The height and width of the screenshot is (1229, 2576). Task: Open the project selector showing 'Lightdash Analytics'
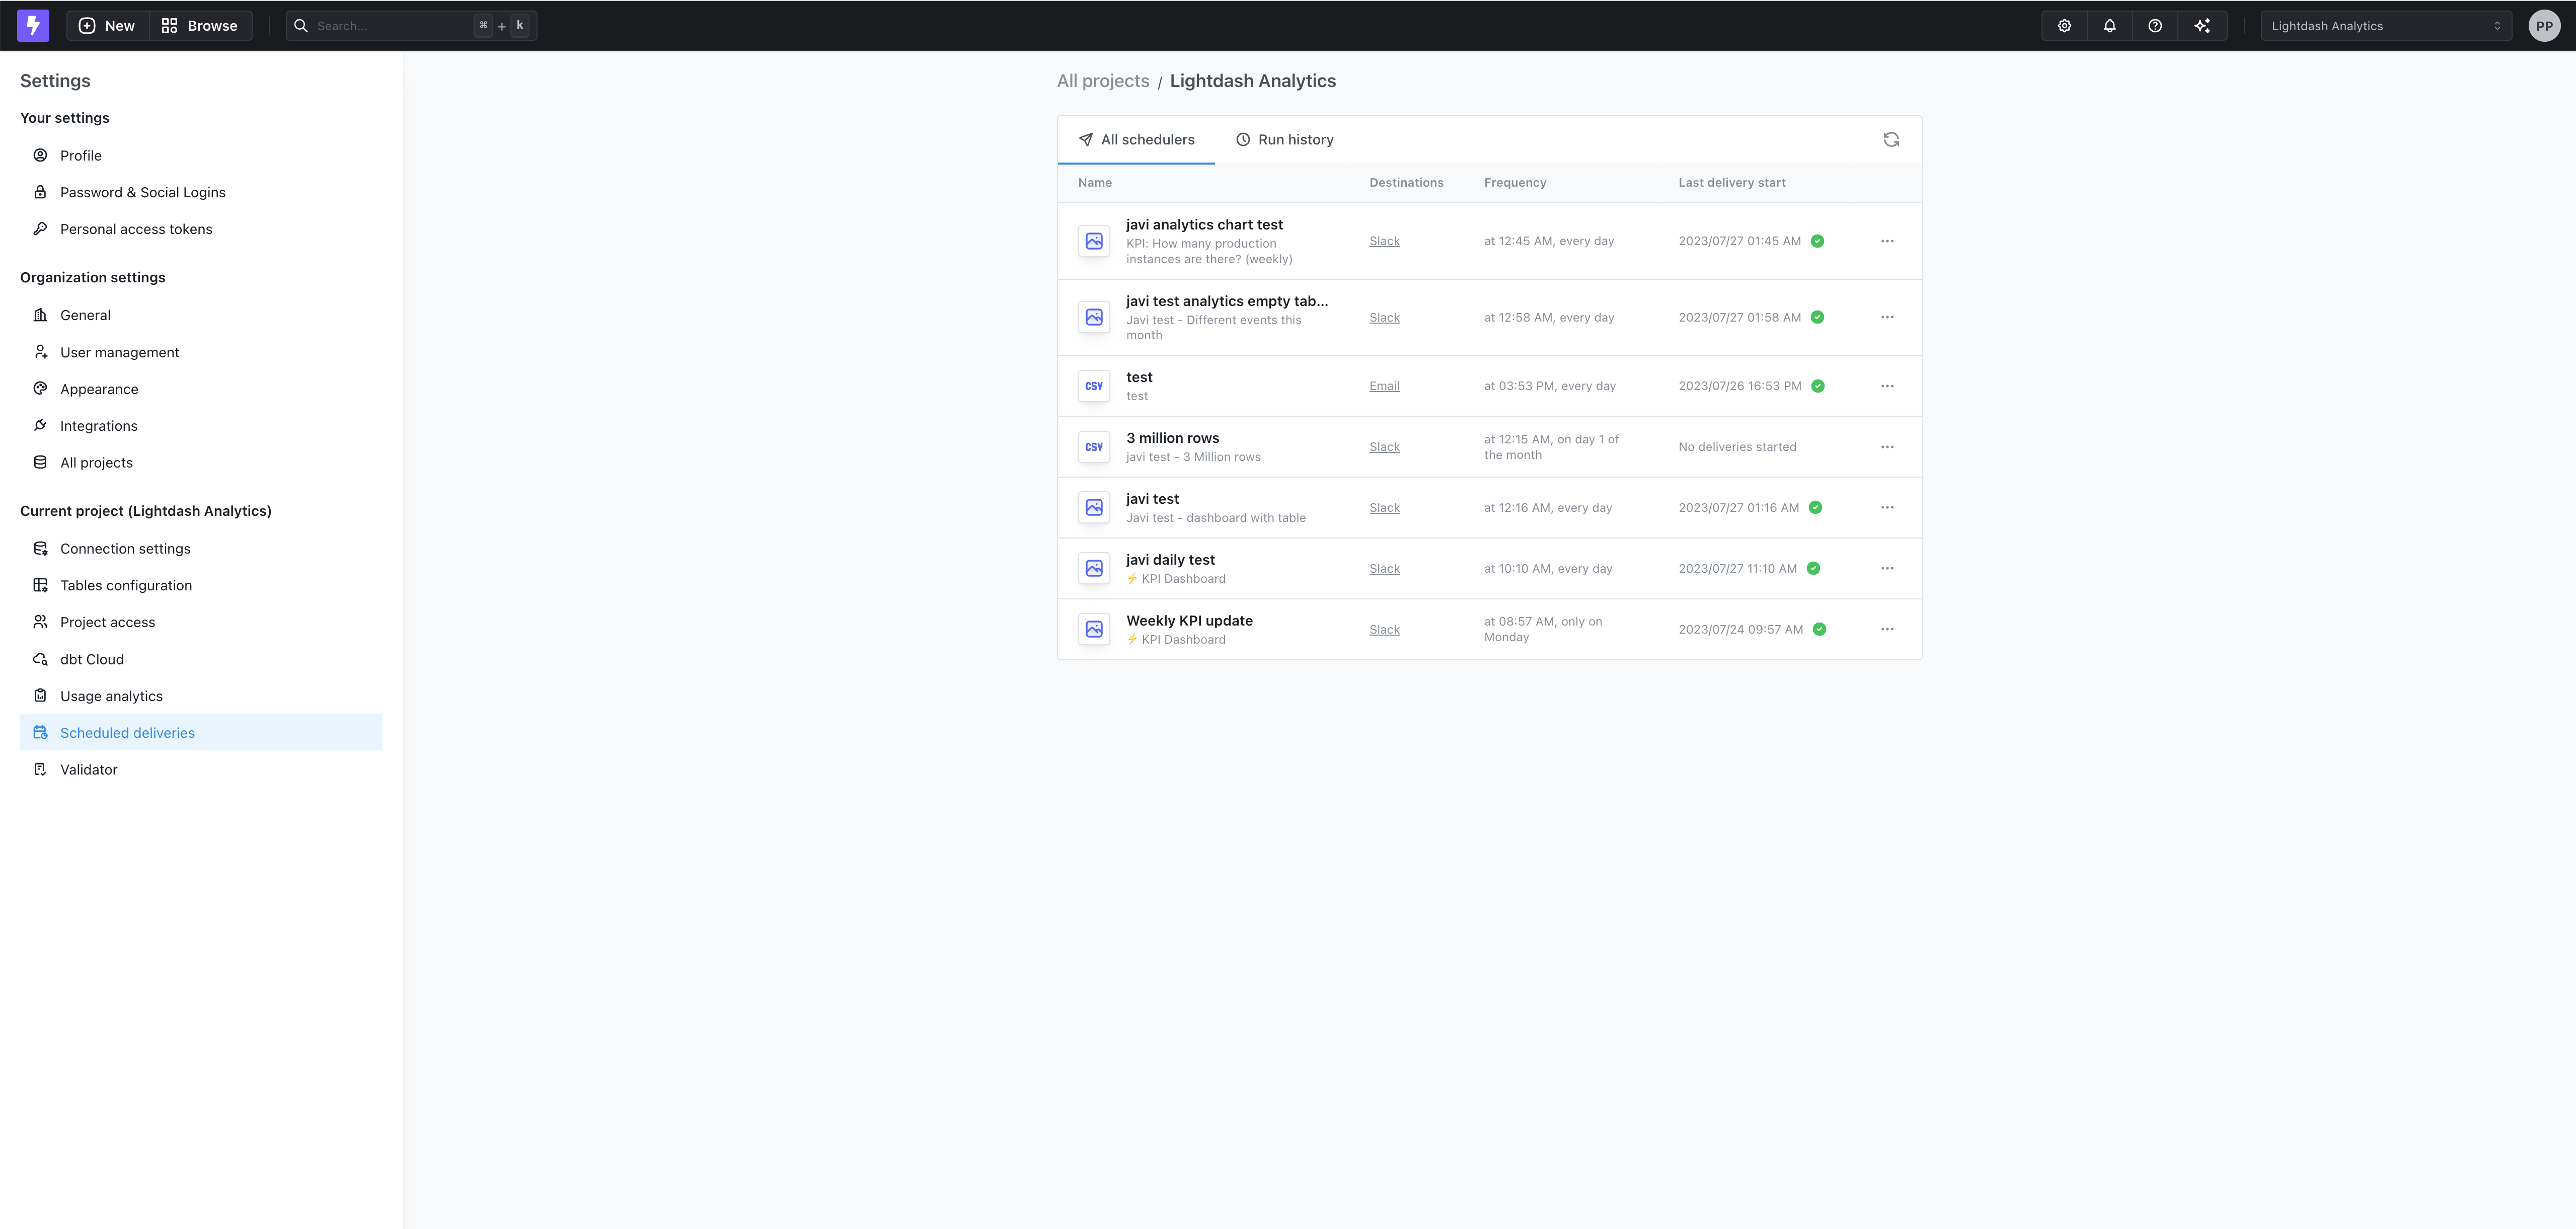tap(2386, 25)
